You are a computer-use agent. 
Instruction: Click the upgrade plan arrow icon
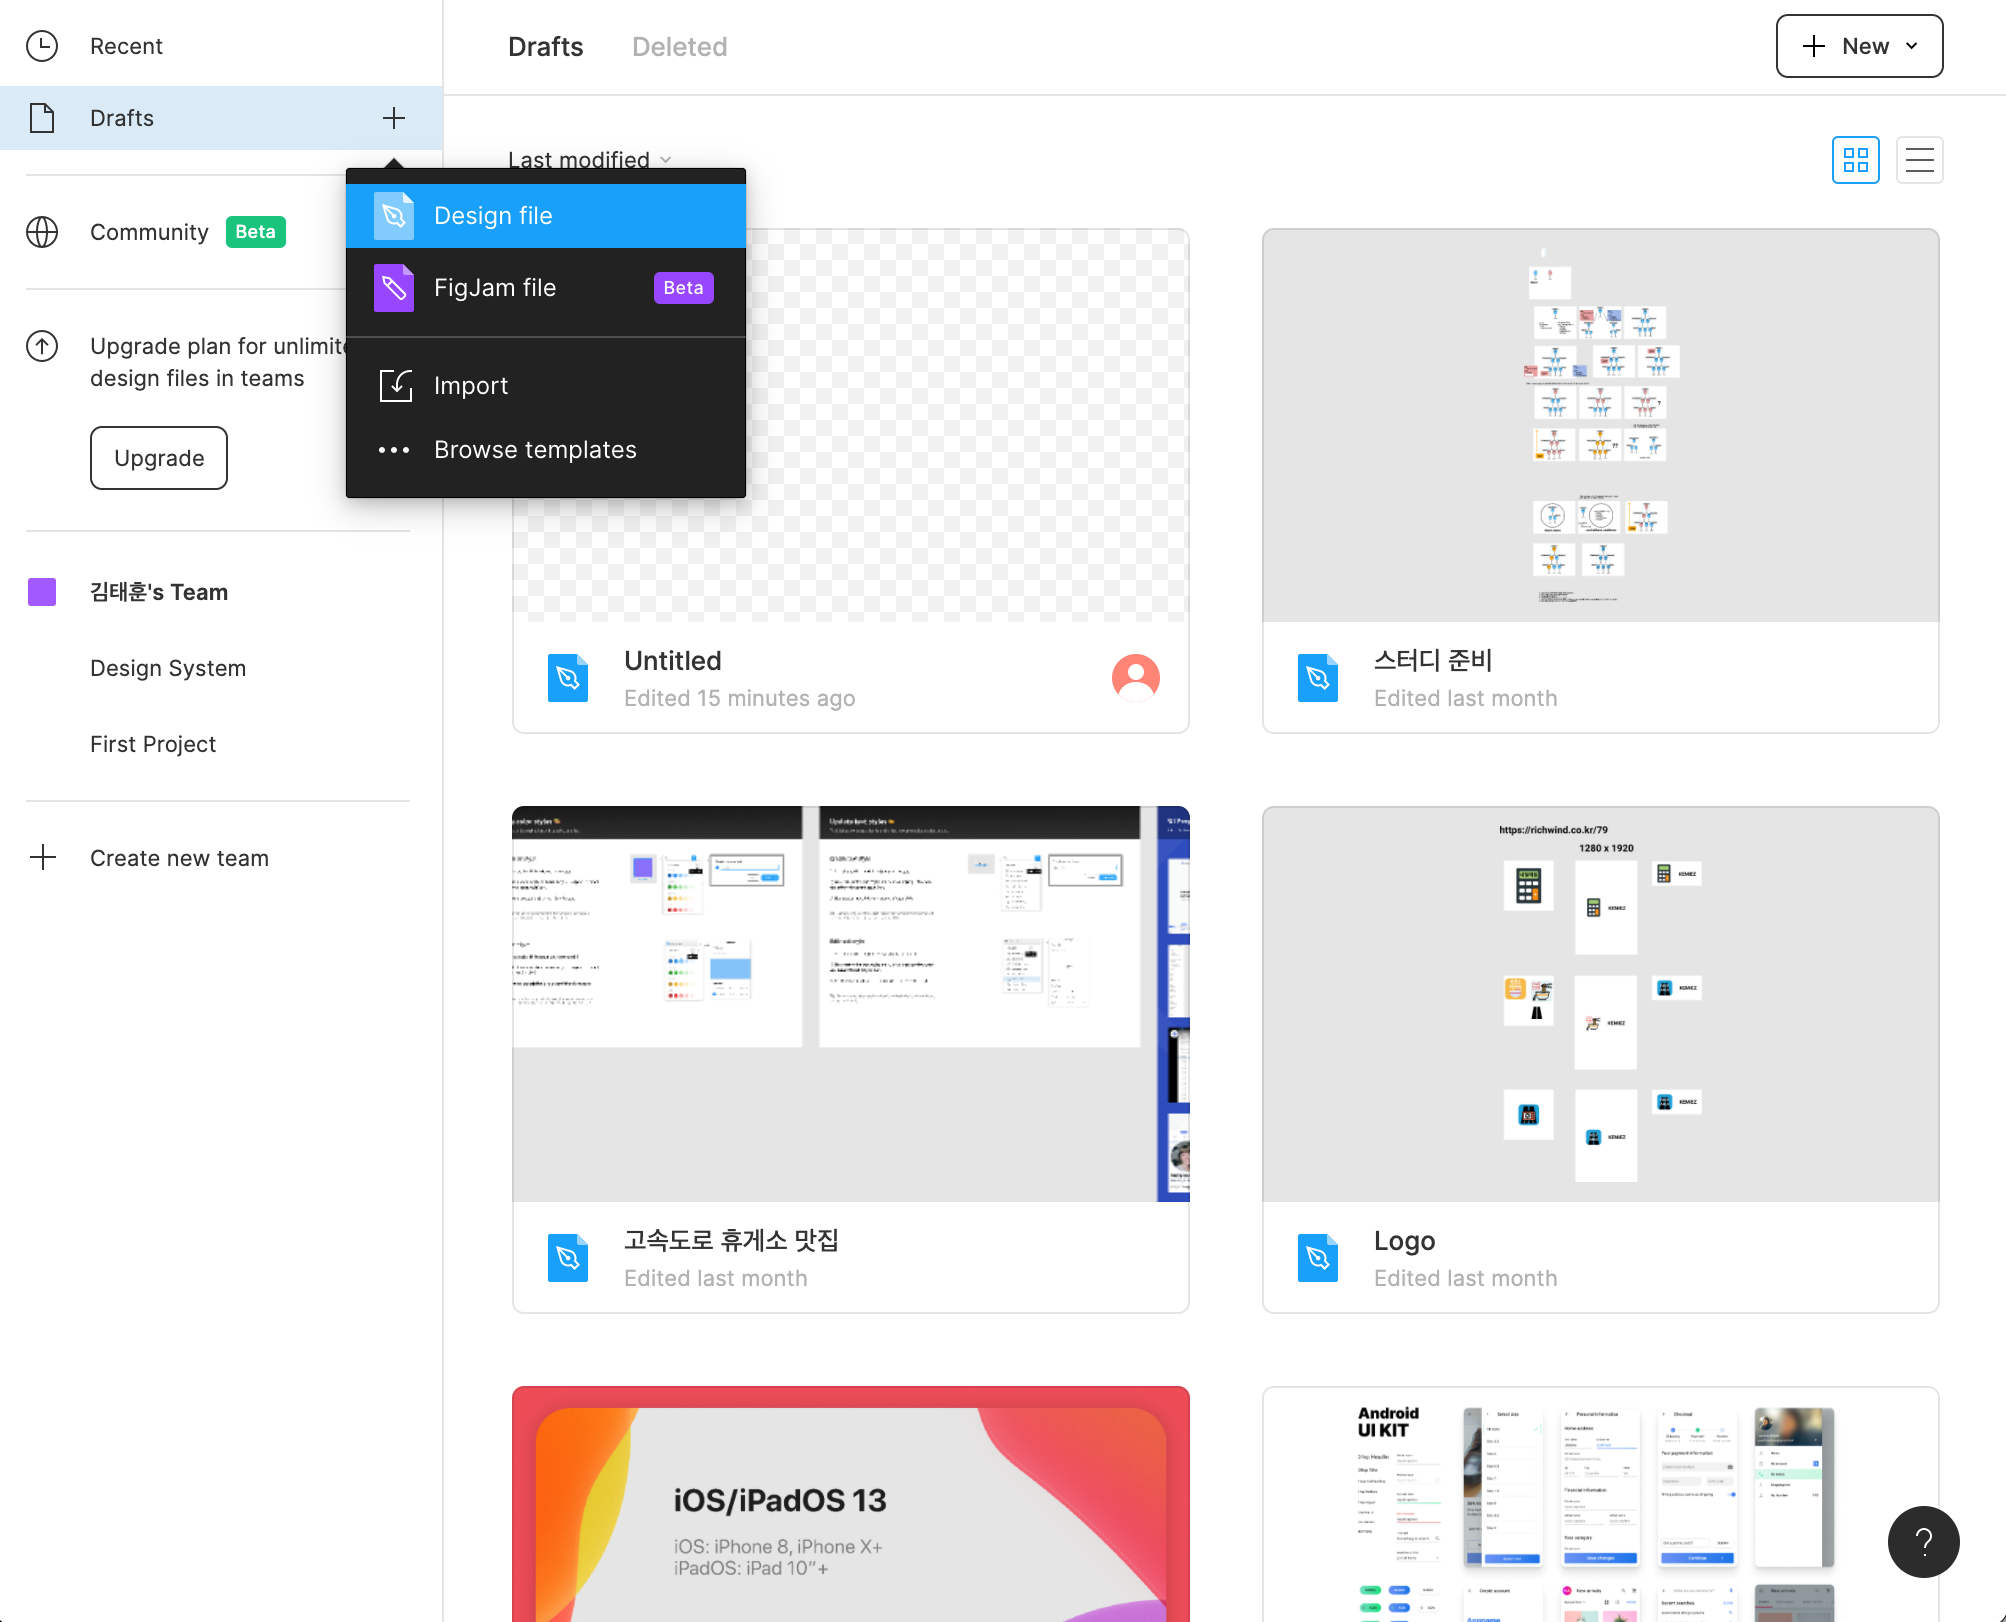(x=42, y=346)
